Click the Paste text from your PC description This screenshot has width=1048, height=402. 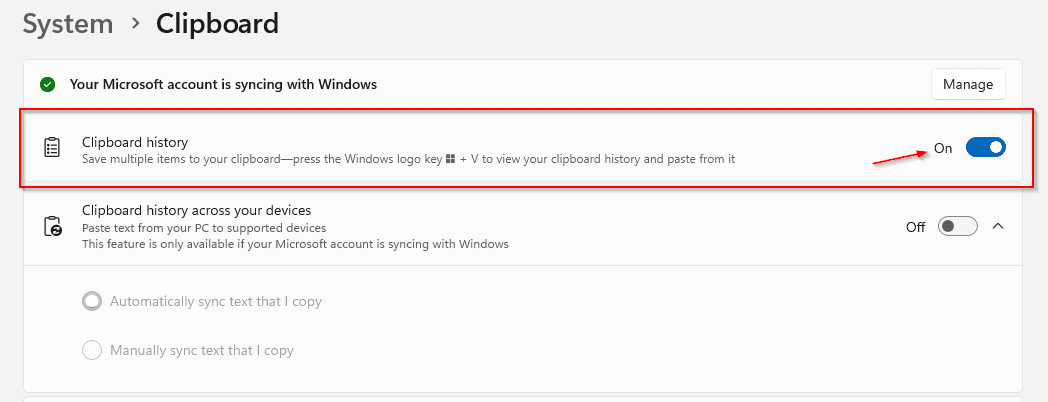click(x=204, y=228)
